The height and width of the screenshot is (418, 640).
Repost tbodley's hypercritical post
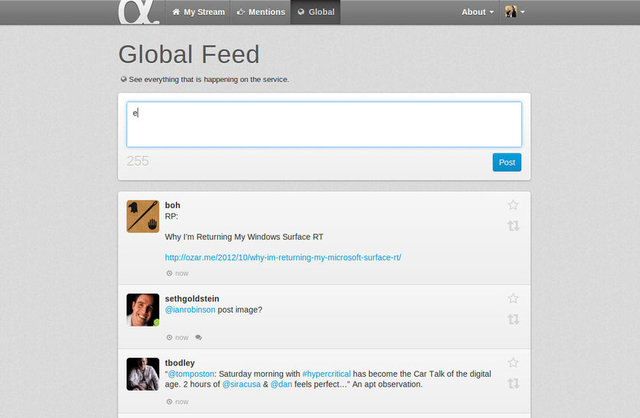point(513,383)
